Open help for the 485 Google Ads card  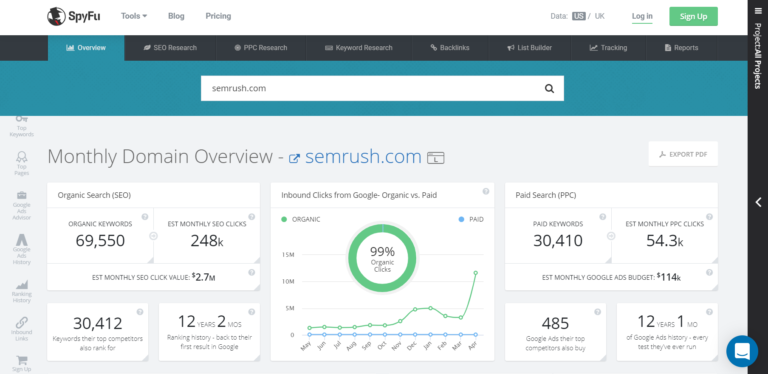598,312
